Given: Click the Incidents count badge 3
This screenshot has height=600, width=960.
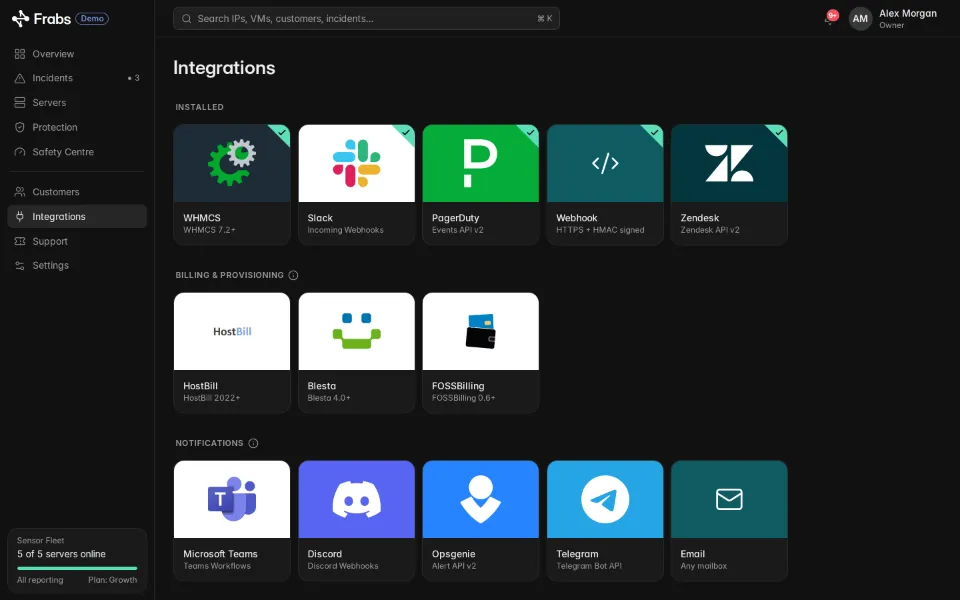Looking at the screenshot, I should (134, 78).
